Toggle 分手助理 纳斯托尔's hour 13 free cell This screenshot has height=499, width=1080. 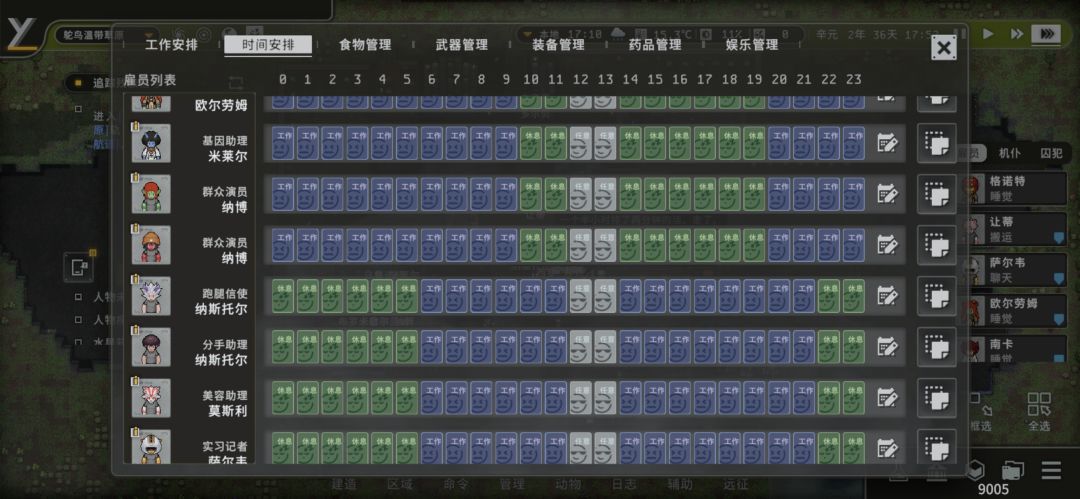(x=605, y=347)
